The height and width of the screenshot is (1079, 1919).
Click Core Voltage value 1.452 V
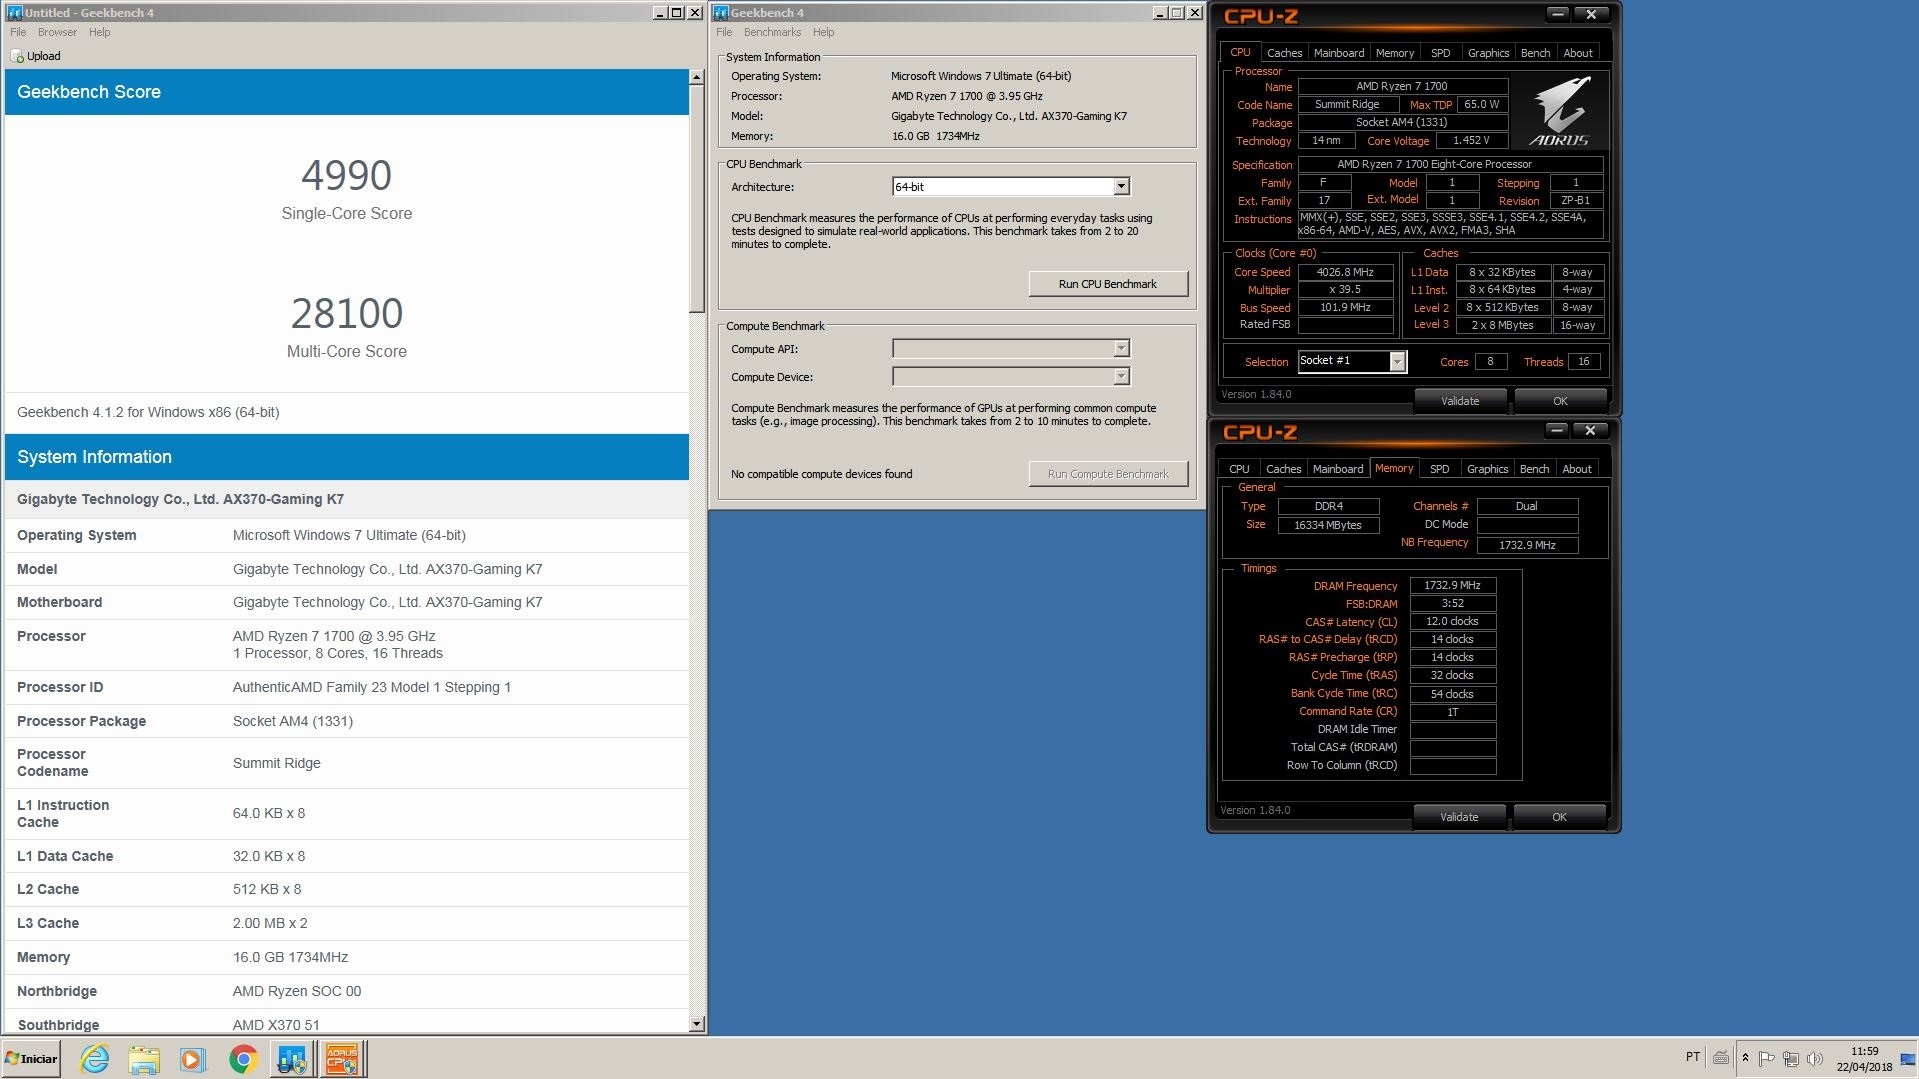1471,141
